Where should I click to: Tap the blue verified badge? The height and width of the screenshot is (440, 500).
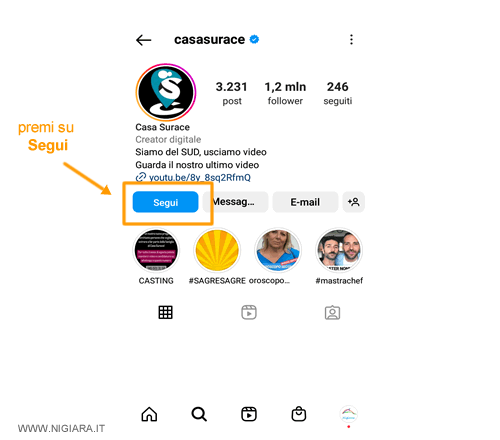(254, 39)
